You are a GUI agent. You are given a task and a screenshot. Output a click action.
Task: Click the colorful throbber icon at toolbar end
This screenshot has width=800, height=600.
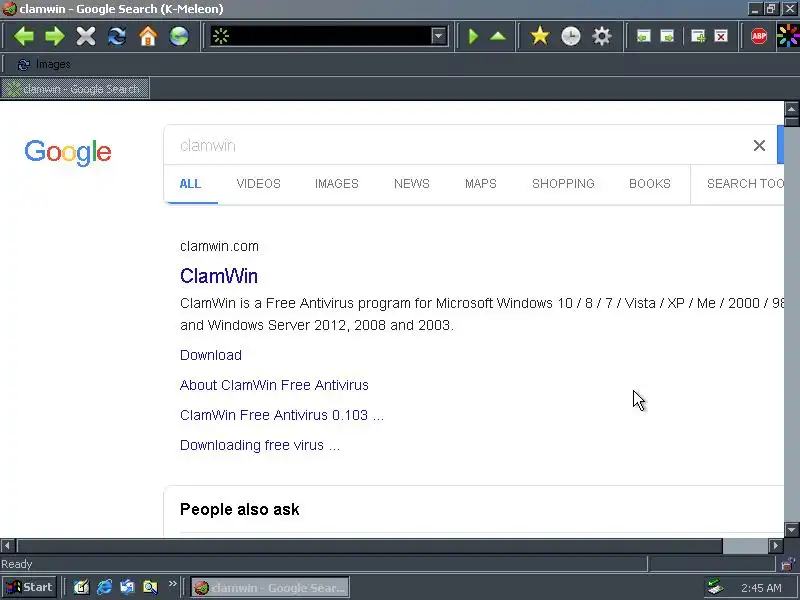pyautogui.click(x=788, y=36)
